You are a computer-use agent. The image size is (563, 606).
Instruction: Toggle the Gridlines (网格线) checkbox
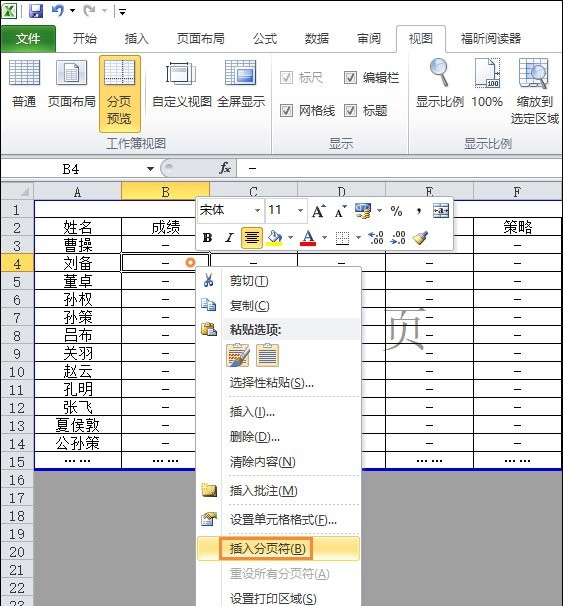point(286,111)
